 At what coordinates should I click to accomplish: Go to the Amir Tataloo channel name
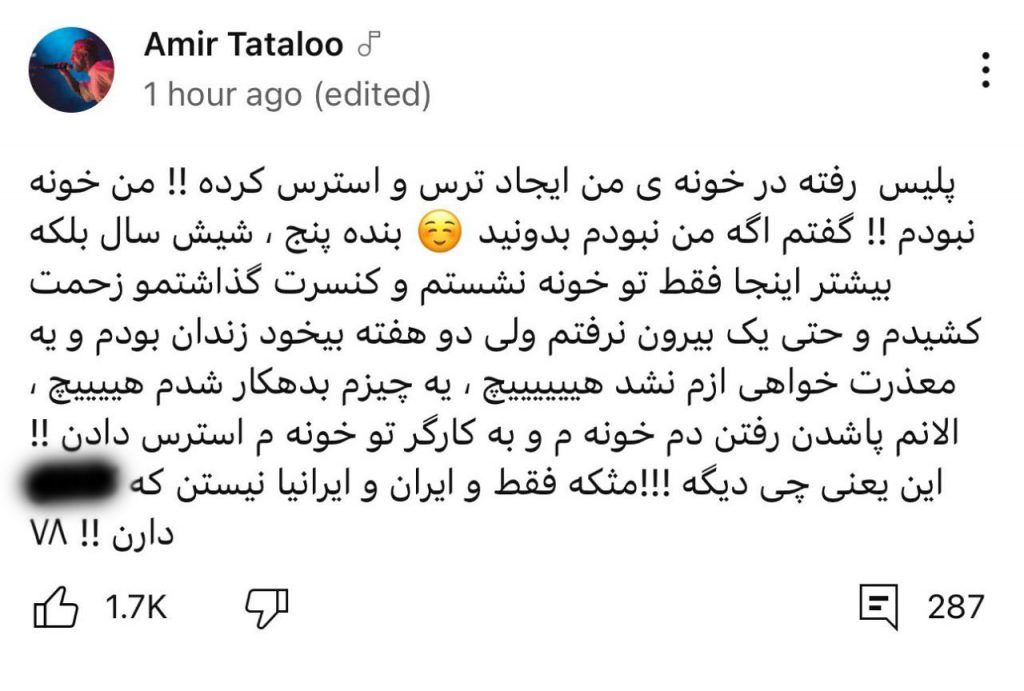pyautogui.click(x=243, y=45)
